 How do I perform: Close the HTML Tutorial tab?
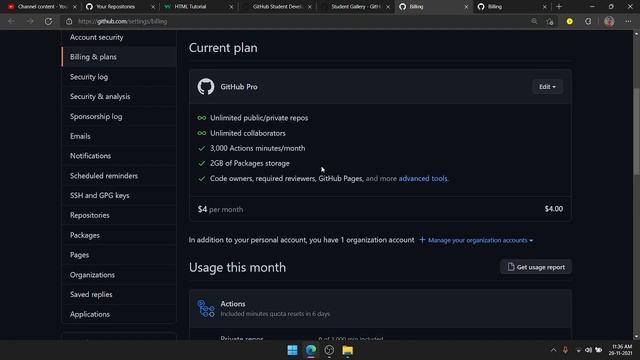[x=231, y=7]
